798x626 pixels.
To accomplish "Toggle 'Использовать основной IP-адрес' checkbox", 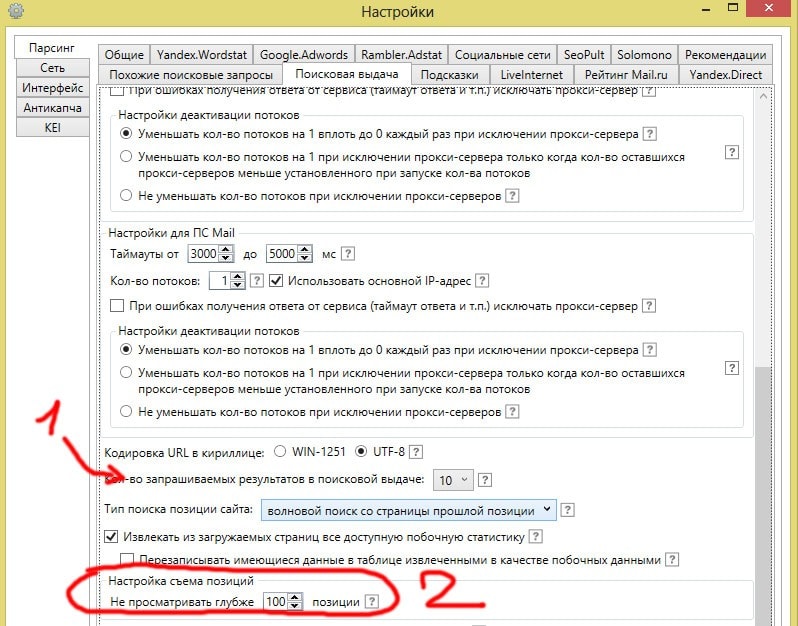I will [x=276, y=280].
